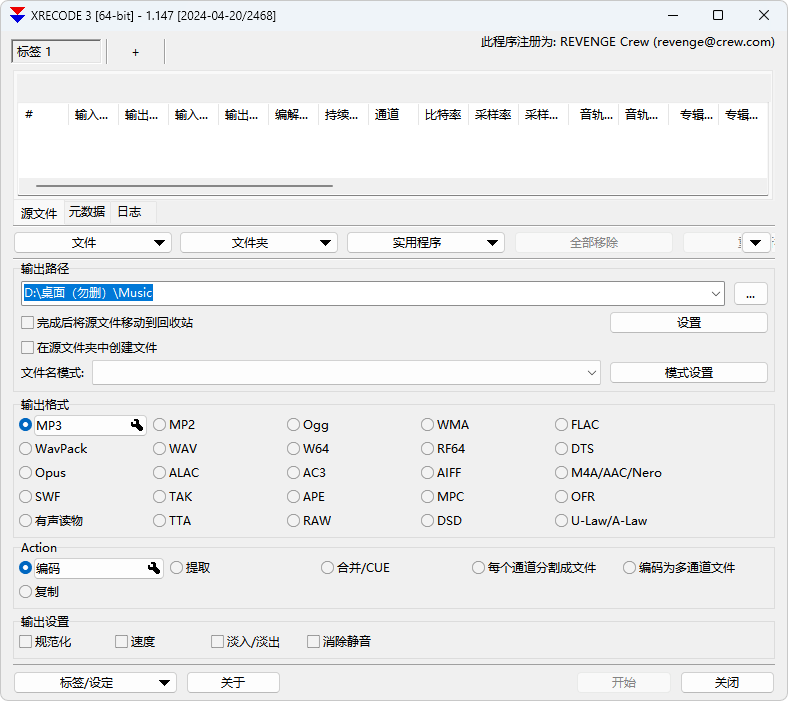The height and width of the screenshot is (701, 788).
Task: Expand the 文件名模式 combo box
Action: click(592, 373)
